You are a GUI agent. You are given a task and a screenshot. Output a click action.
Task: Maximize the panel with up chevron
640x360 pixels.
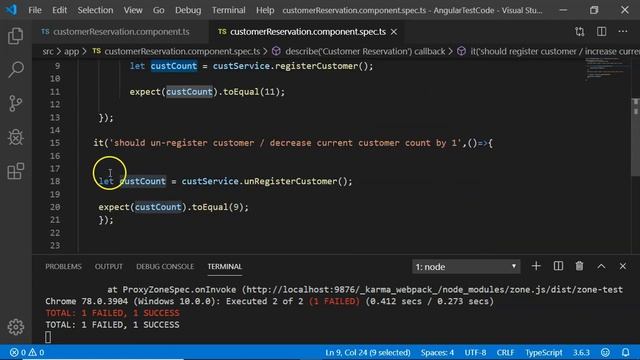601,267
